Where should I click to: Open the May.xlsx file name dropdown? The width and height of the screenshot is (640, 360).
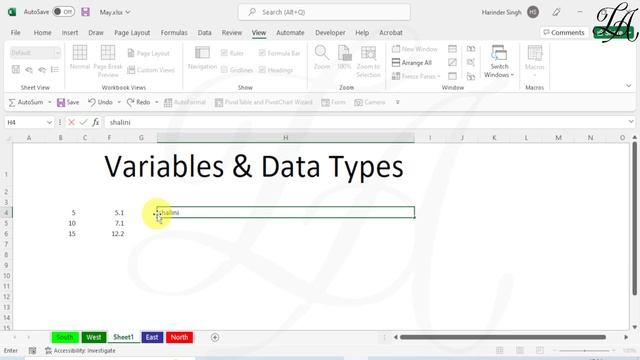(115, 12)
